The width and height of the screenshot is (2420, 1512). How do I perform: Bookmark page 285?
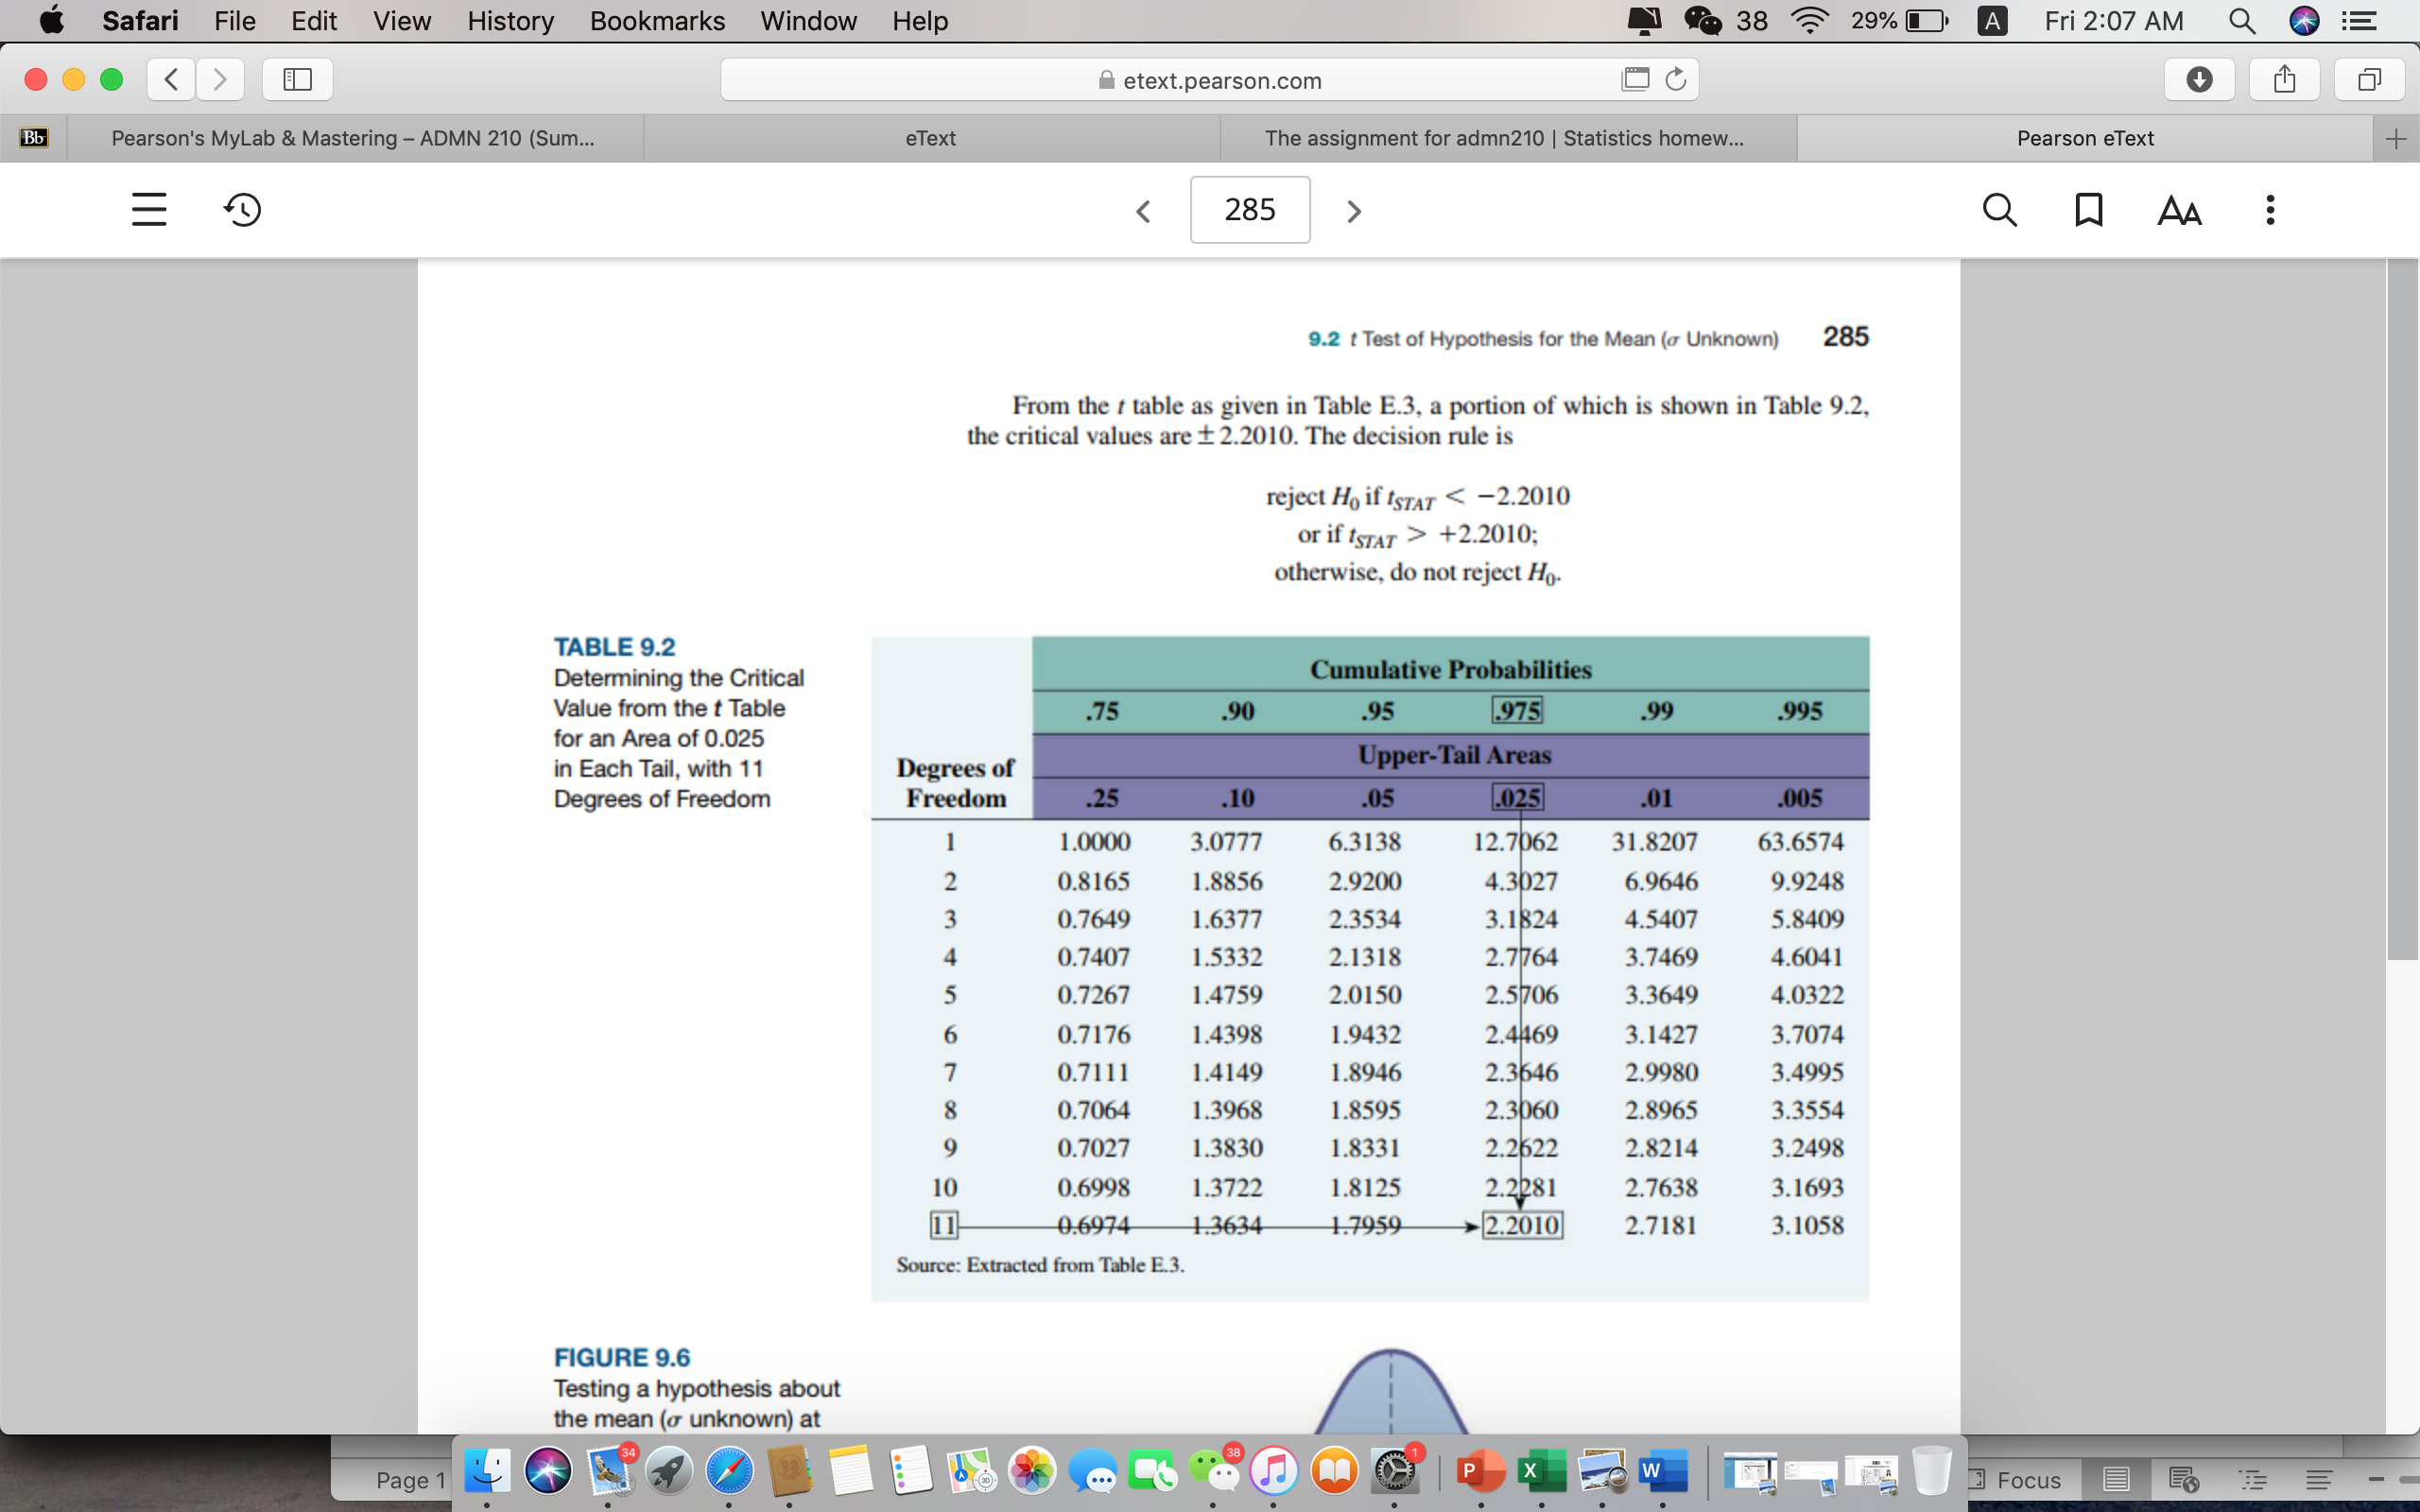(2089, 210)
